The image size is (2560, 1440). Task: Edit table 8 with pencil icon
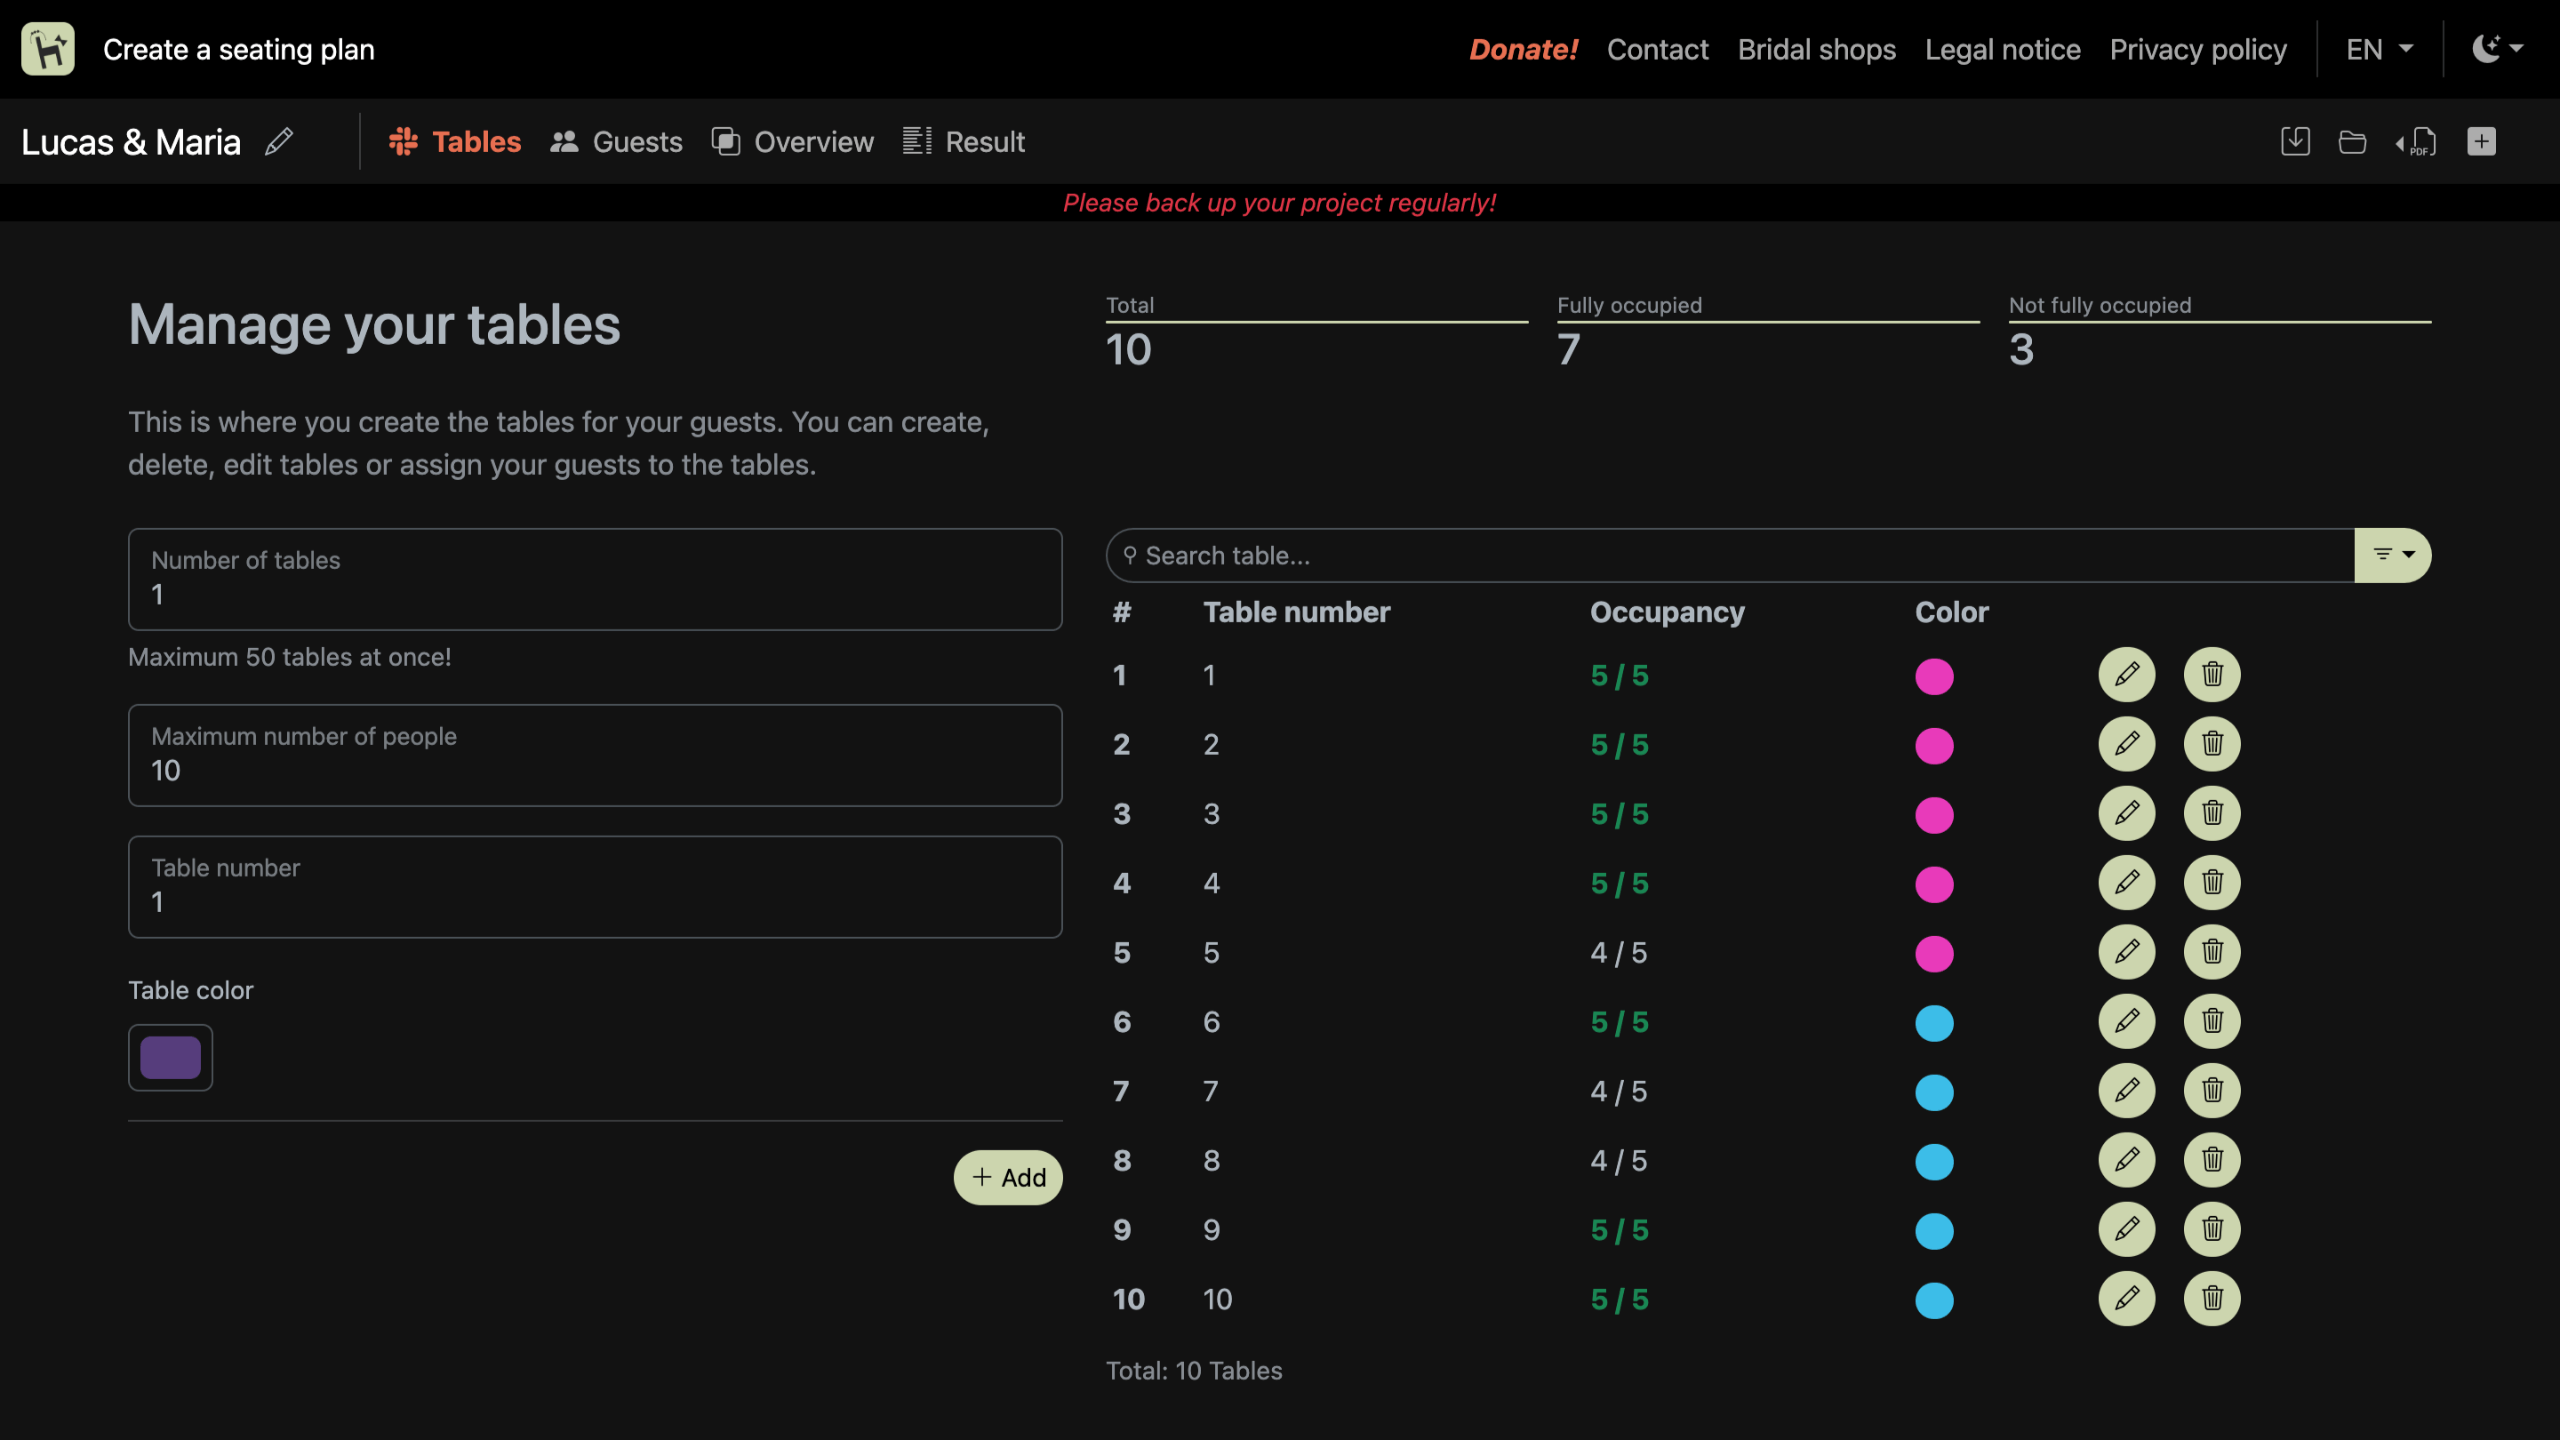(x=2127, y=1160)
